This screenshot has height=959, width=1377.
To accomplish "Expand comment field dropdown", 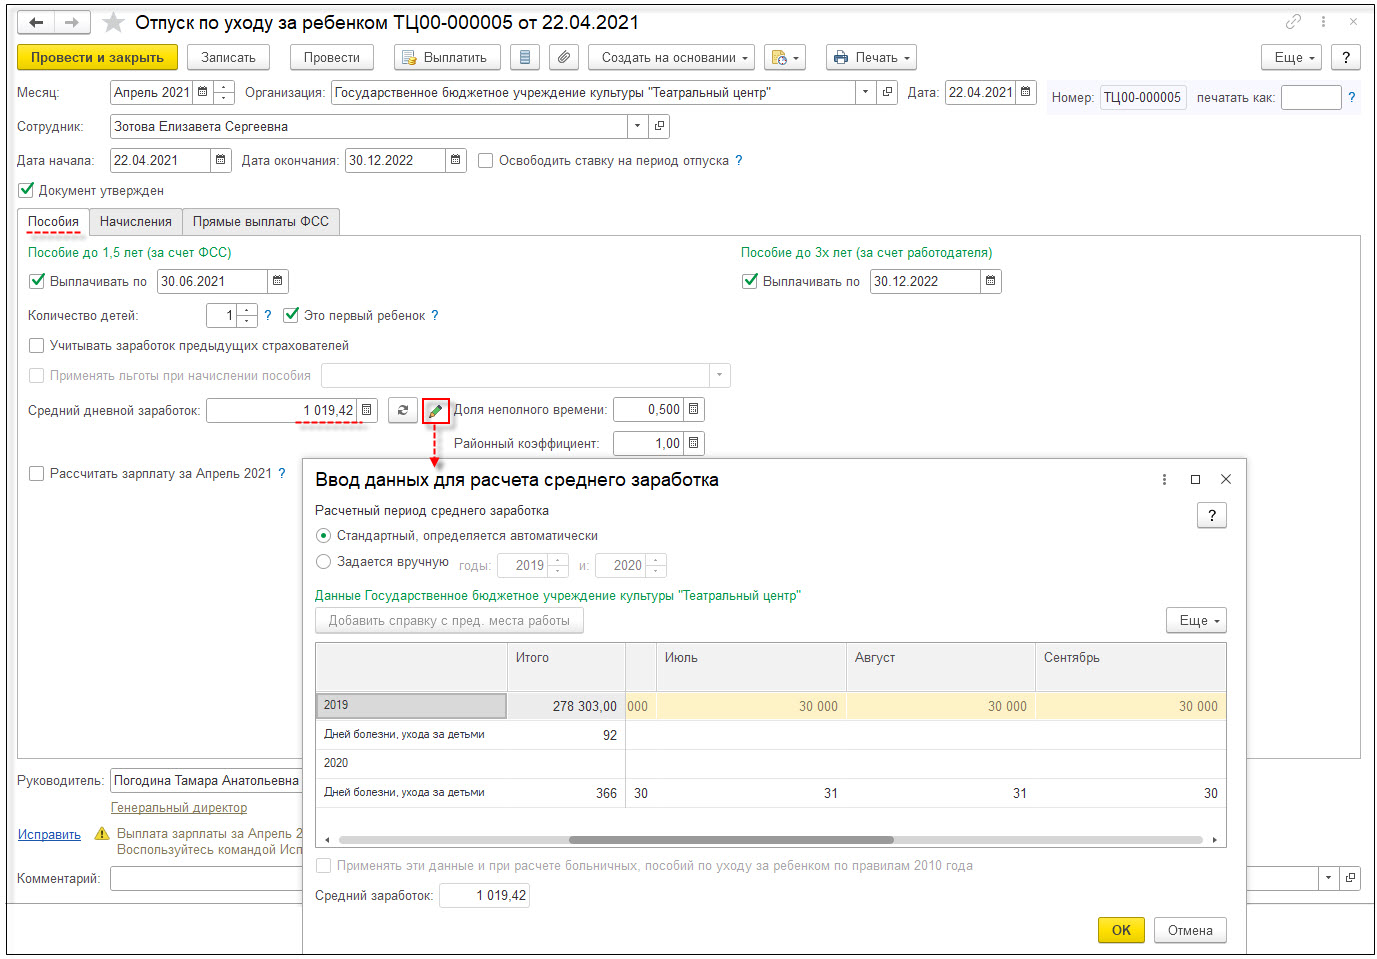I will (1329, 878).
